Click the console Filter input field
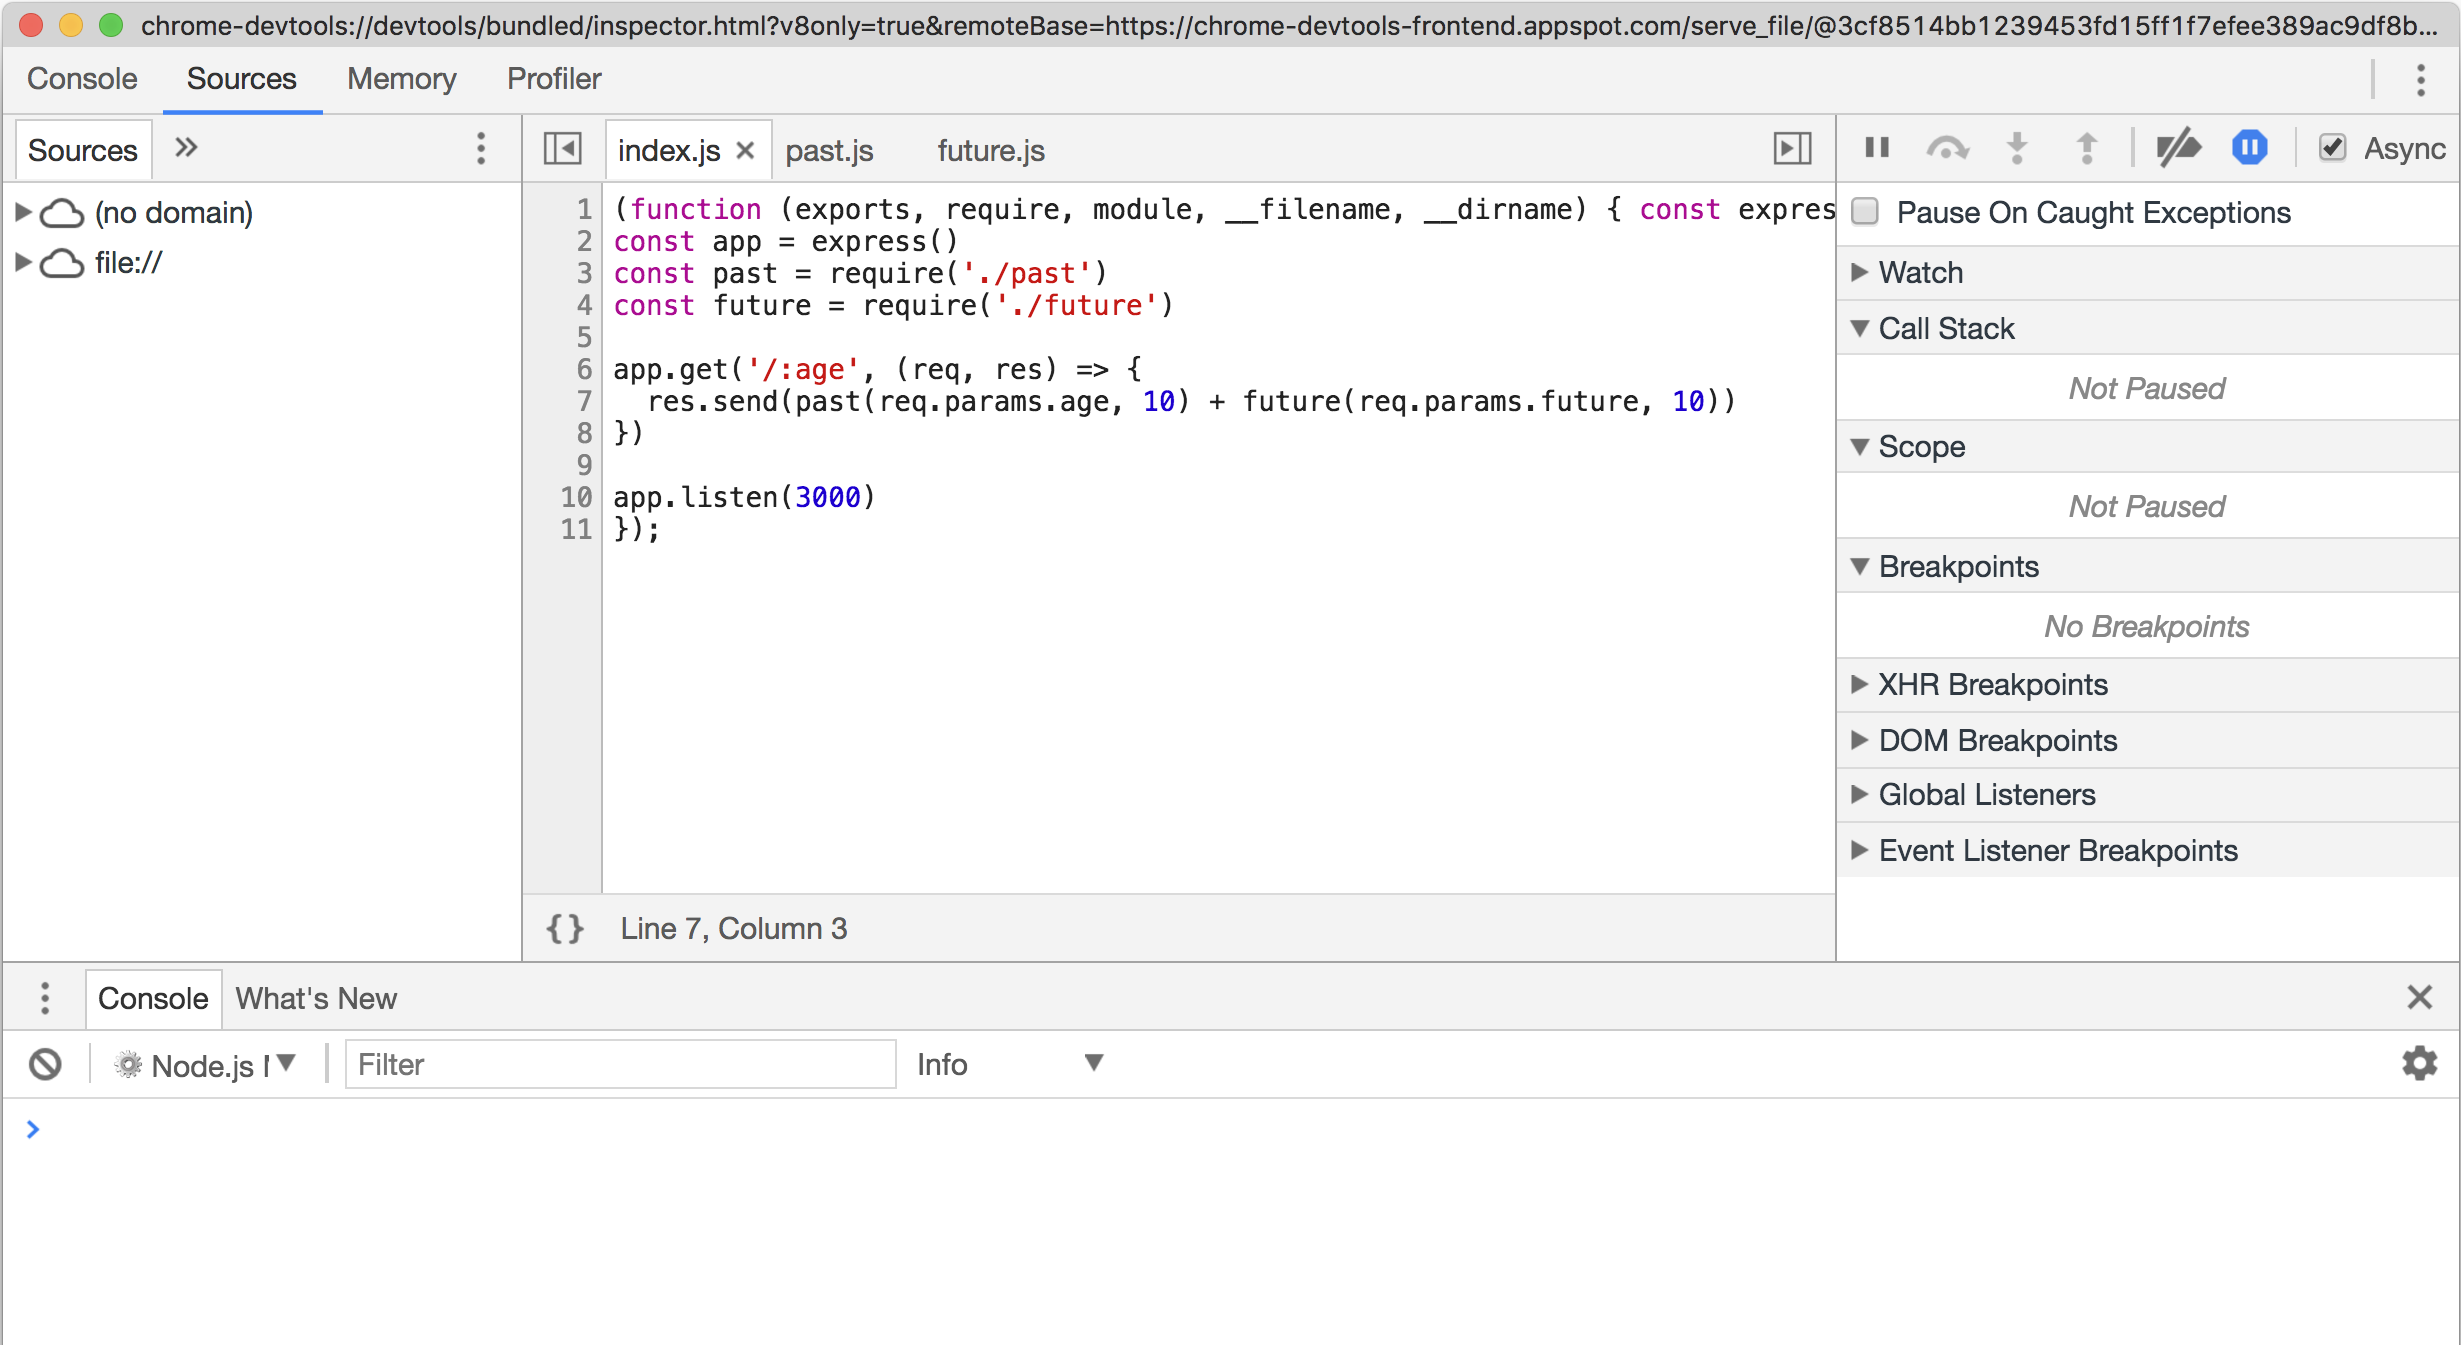Image resolution: width=2461 pixels, height=1345 pixels. coord(620,1064)
